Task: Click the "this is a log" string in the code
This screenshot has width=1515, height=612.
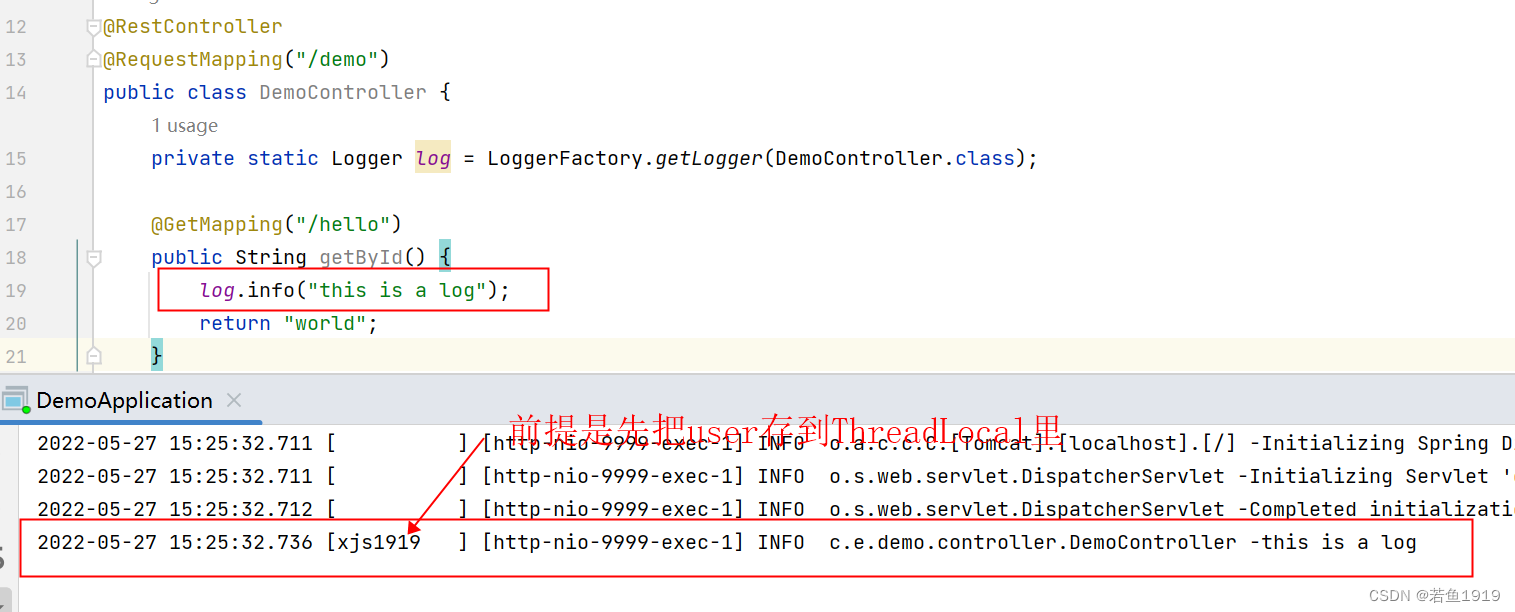Action: (397, 291)
